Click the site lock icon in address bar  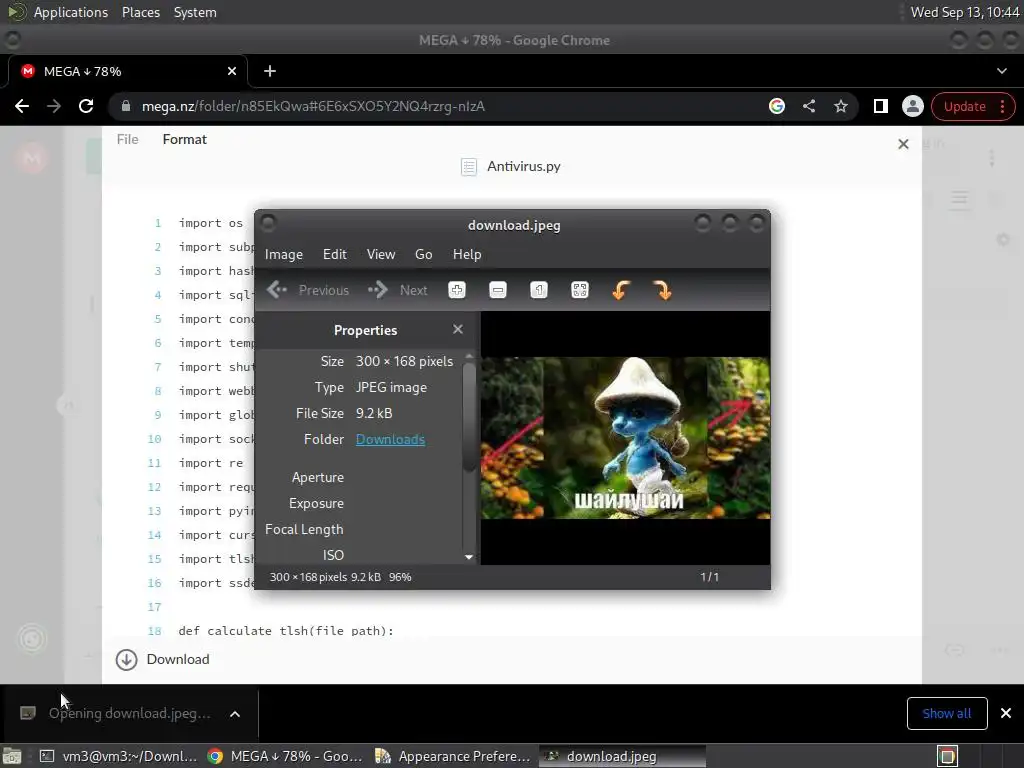tap(126, 106)
